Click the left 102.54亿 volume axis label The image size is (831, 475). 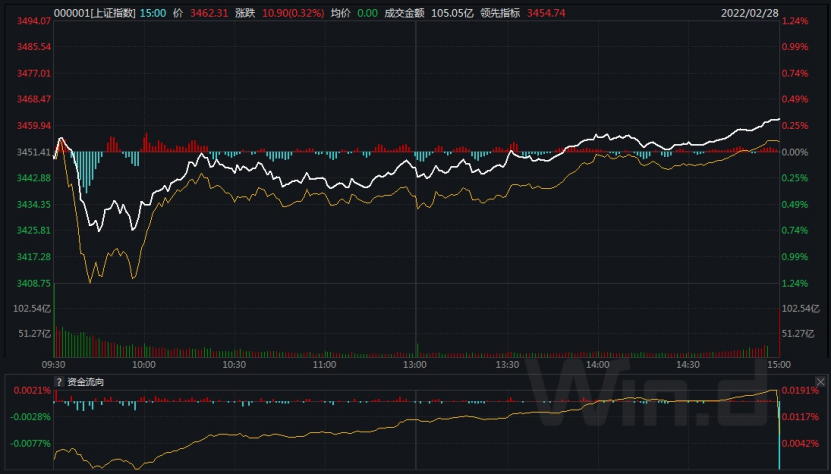coord(32,309)
